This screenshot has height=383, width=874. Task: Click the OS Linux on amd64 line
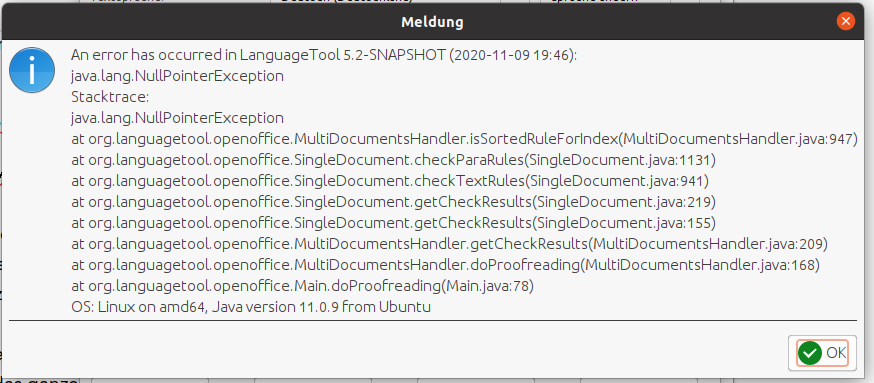(251, 307)
